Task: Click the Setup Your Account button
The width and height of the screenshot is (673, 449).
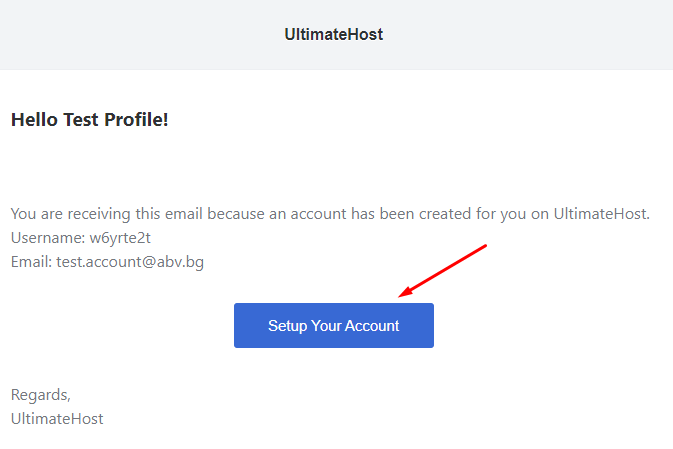Action: (333, 325)
